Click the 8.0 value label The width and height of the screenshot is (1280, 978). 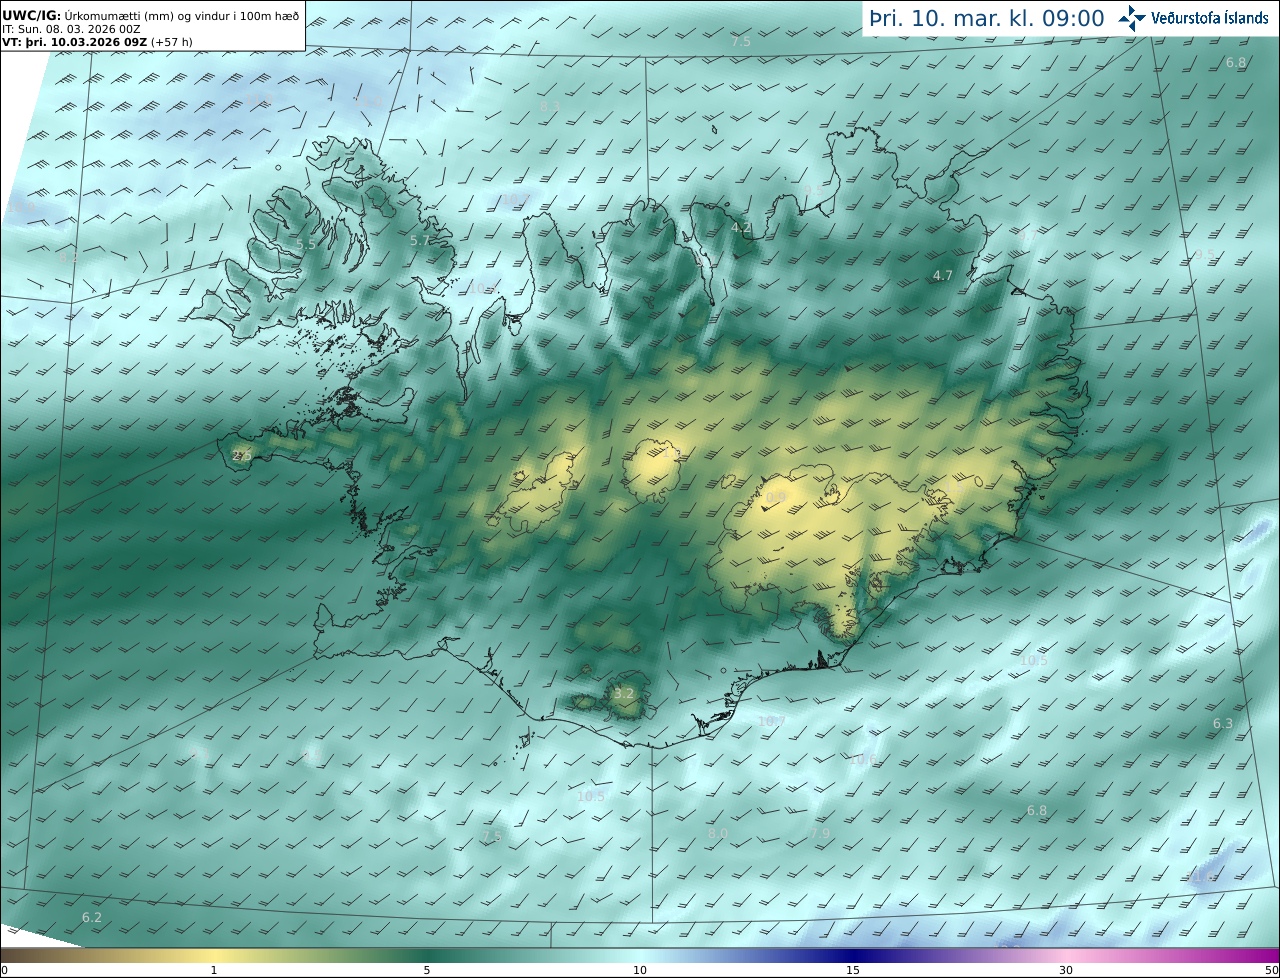coord(718,833)
